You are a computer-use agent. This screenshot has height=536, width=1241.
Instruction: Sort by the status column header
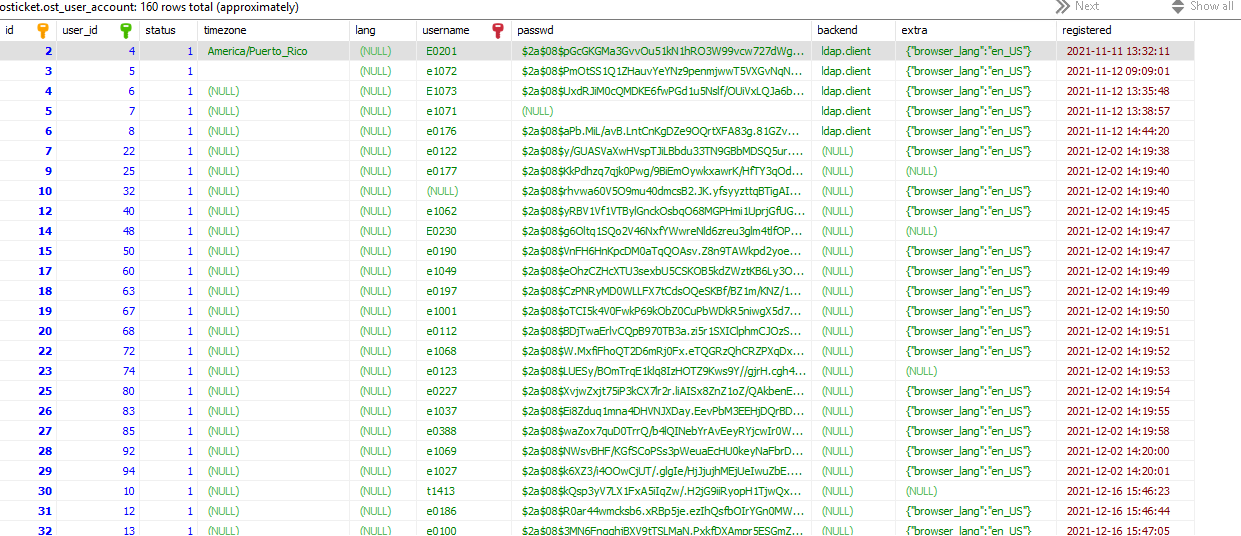160,31
